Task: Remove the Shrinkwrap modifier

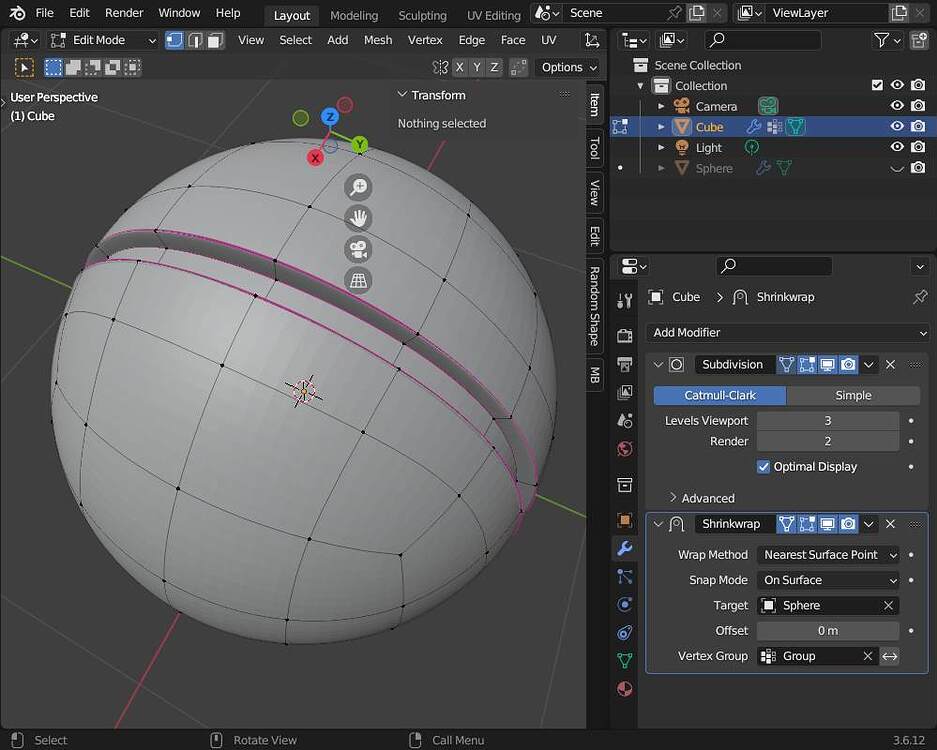Action: (890, 524)
